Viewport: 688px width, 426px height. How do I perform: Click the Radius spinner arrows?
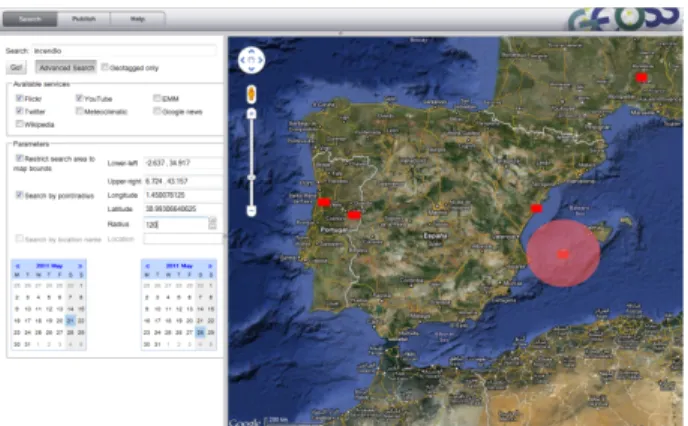pos(212,224)
